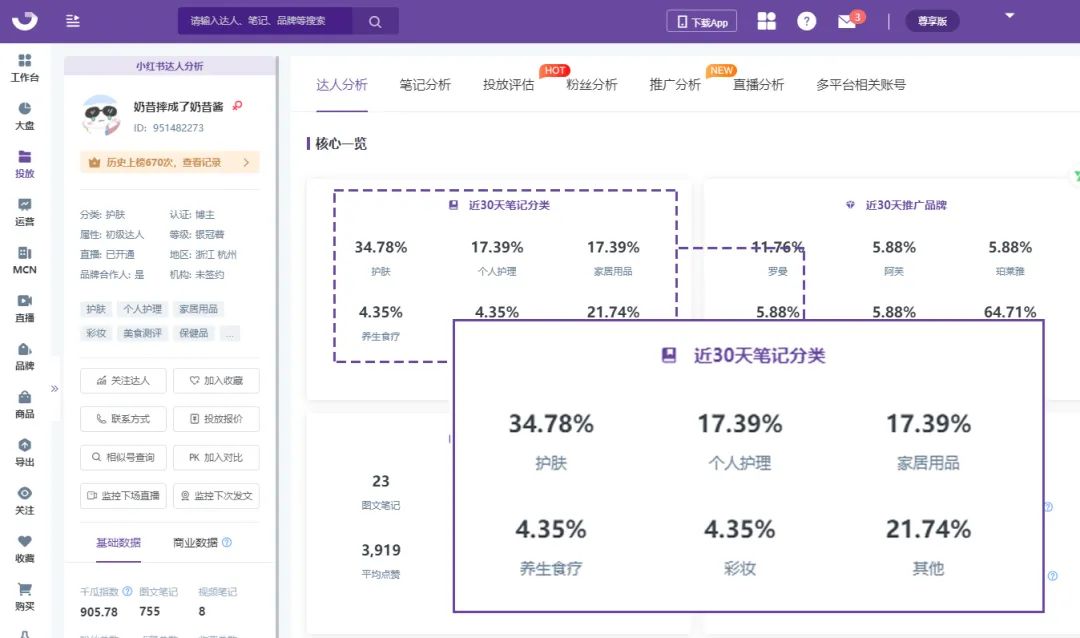Viewport: 1080px width, 638px height.
Task: Click the help question-mark icon in the top bar
Action: point(807,21)
